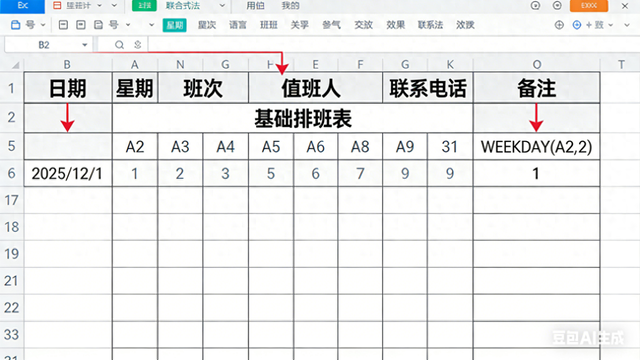The image size is (640, 360).
Task: Click the cell labeled A5
Action: [x=271, y=147]
